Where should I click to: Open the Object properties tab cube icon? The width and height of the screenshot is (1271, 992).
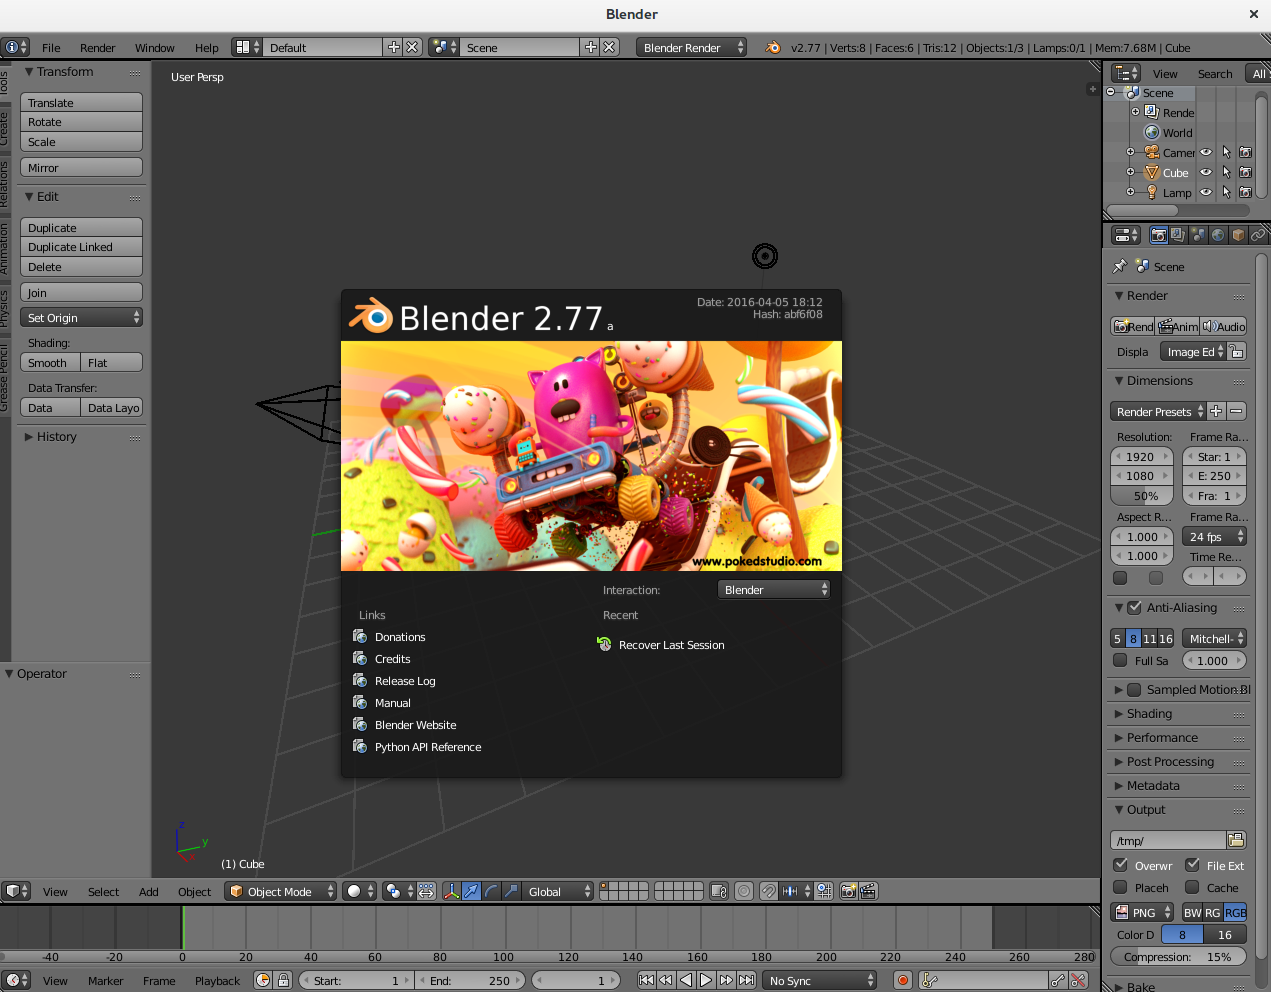point(1238,235)
